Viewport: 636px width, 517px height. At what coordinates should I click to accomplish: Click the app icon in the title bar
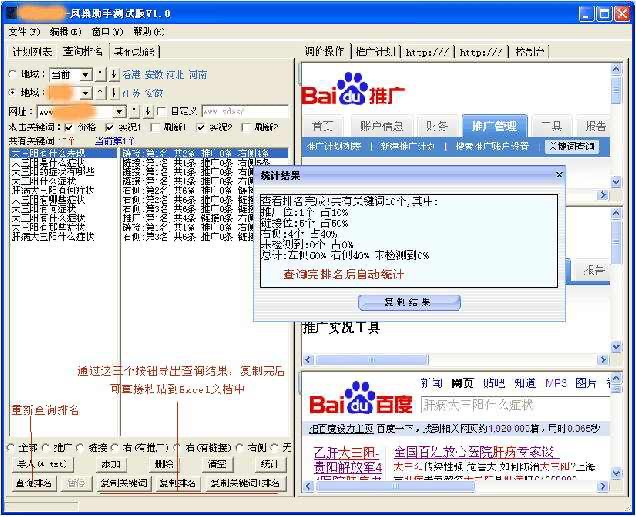(12, 13)
